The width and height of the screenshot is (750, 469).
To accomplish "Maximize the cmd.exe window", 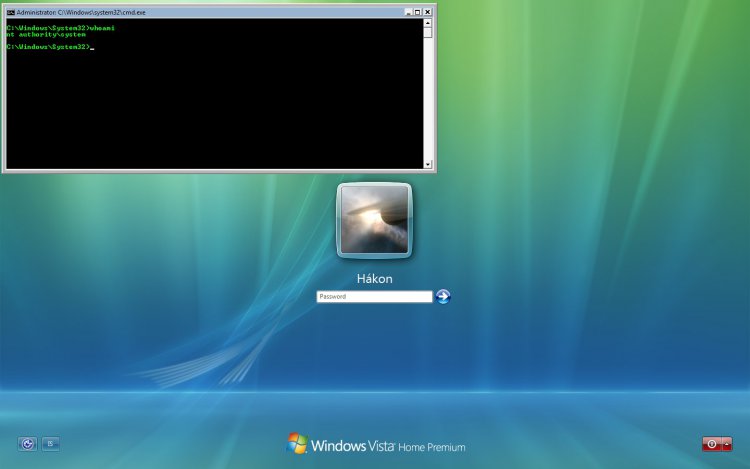I will click(x=418, y=12).
